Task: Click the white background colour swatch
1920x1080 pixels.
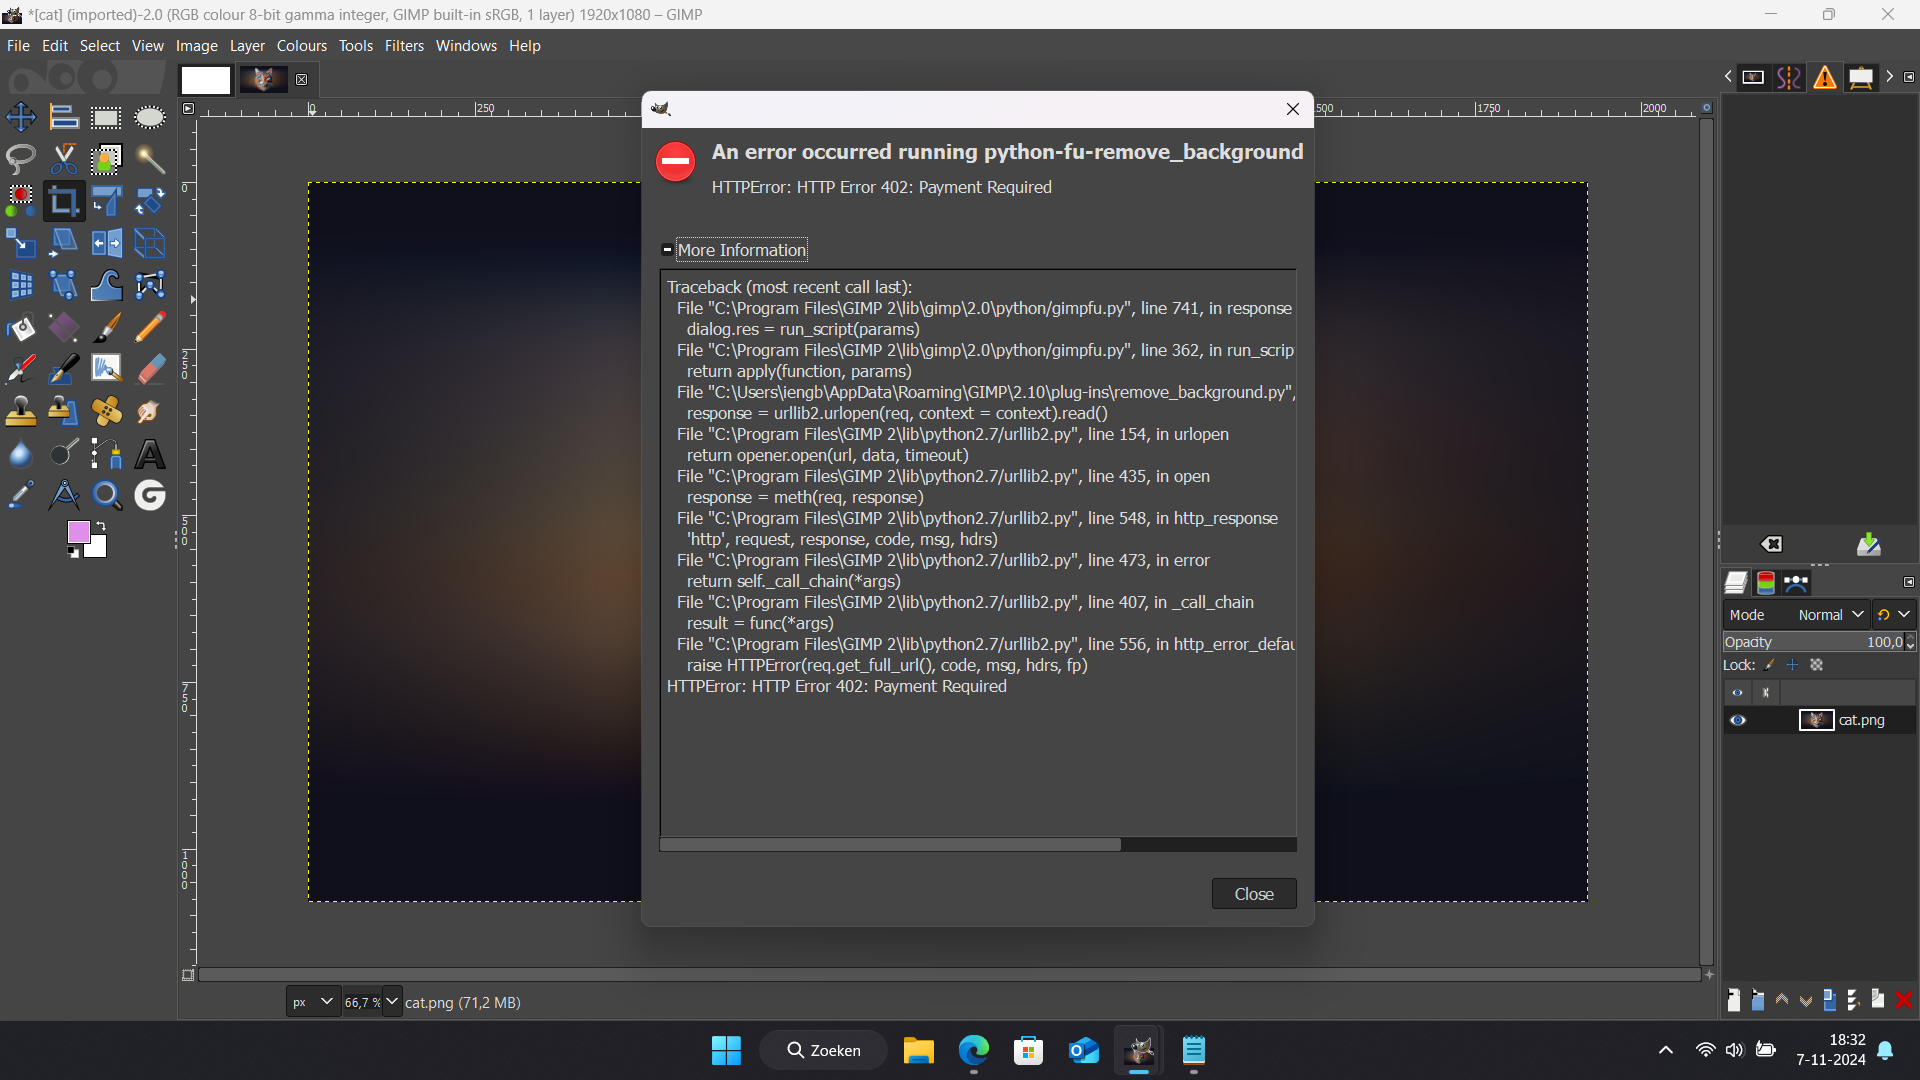Action: point(97,548)
